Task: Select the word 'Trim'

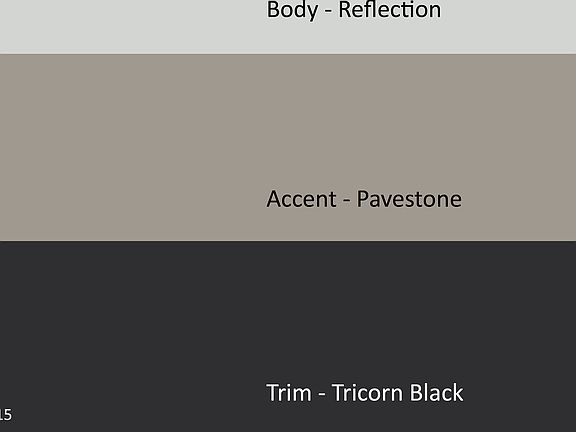Action: pyautogui.click(x=289, y=393)
